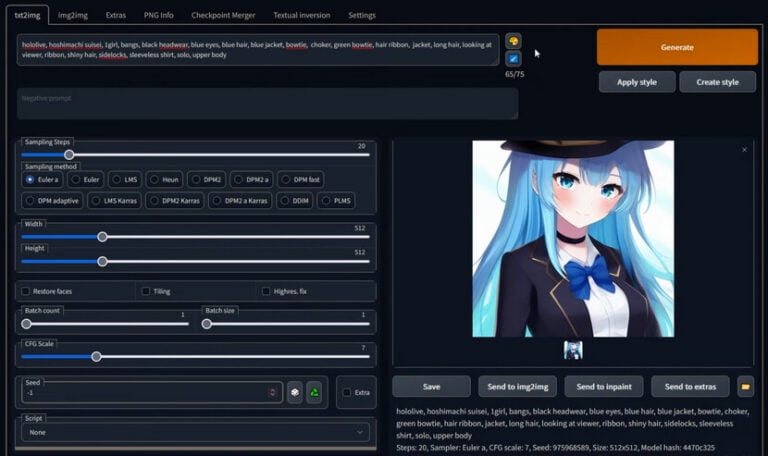The image size is (768, 456).
Task: Select the LMS sampler
Action: click(125, 180)
